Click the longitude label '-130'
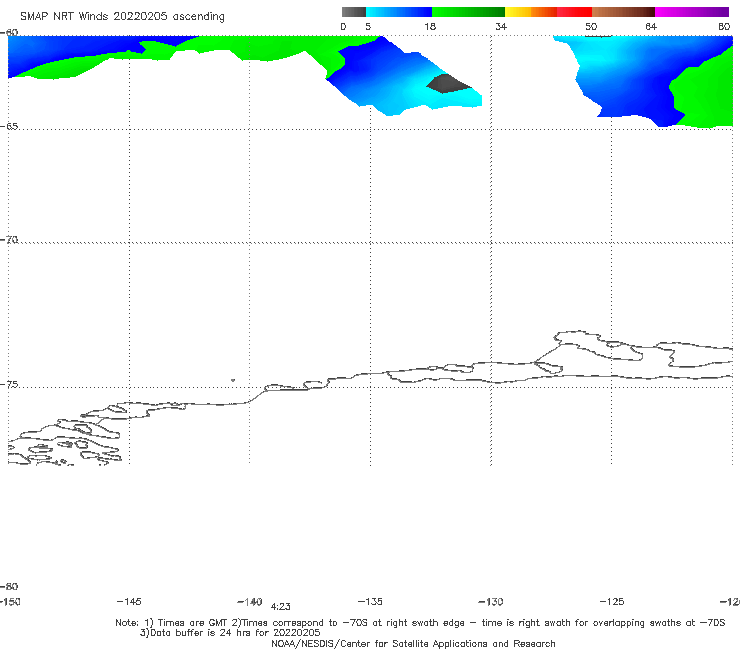Viewport: 740px width, 650px height. click(491, 601)
